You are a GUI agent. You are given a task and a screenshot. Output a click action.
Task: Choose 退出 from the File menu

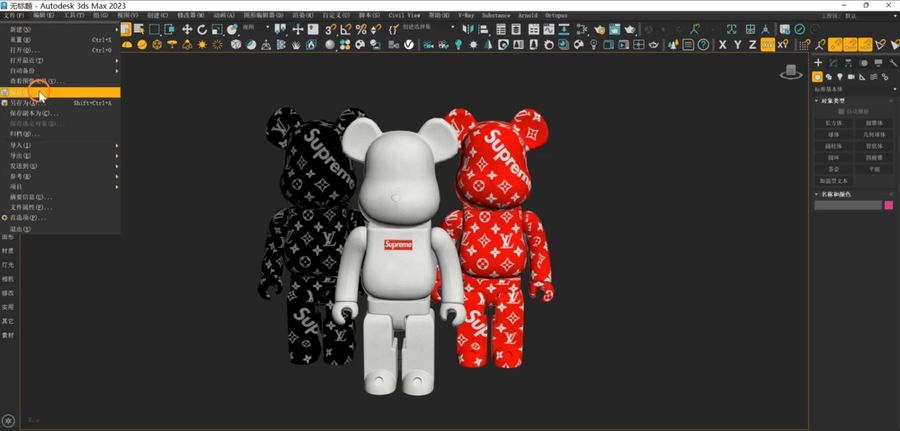click(61, 230)
